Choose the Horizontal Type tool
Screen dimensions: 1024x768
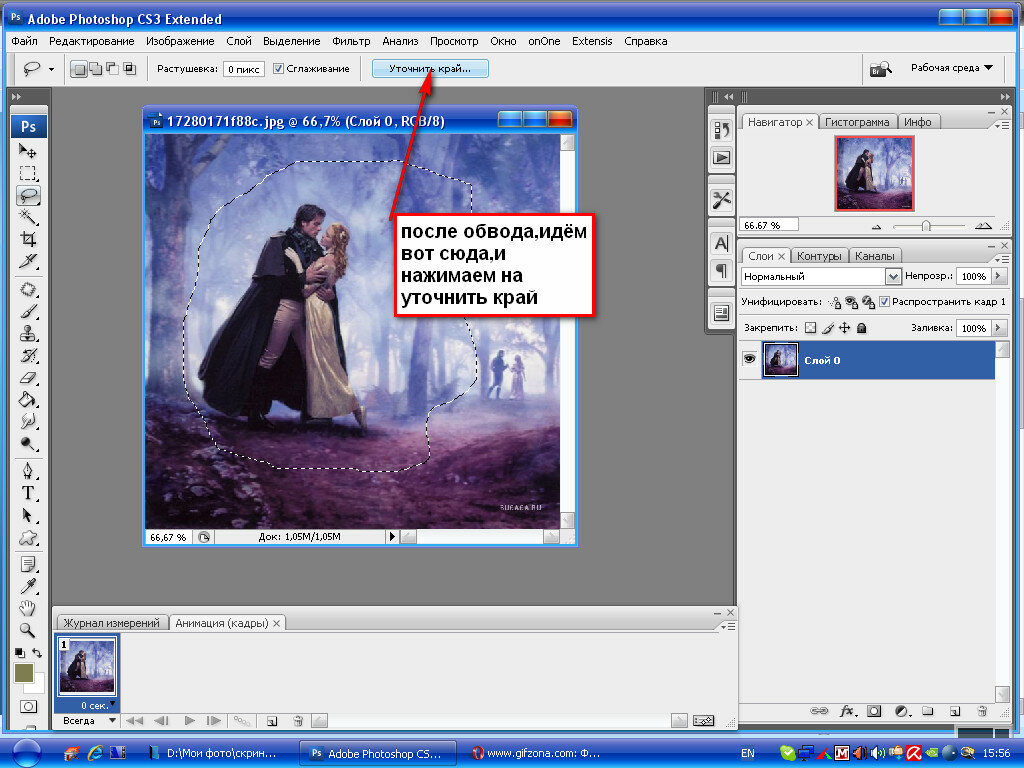point(29,493)
